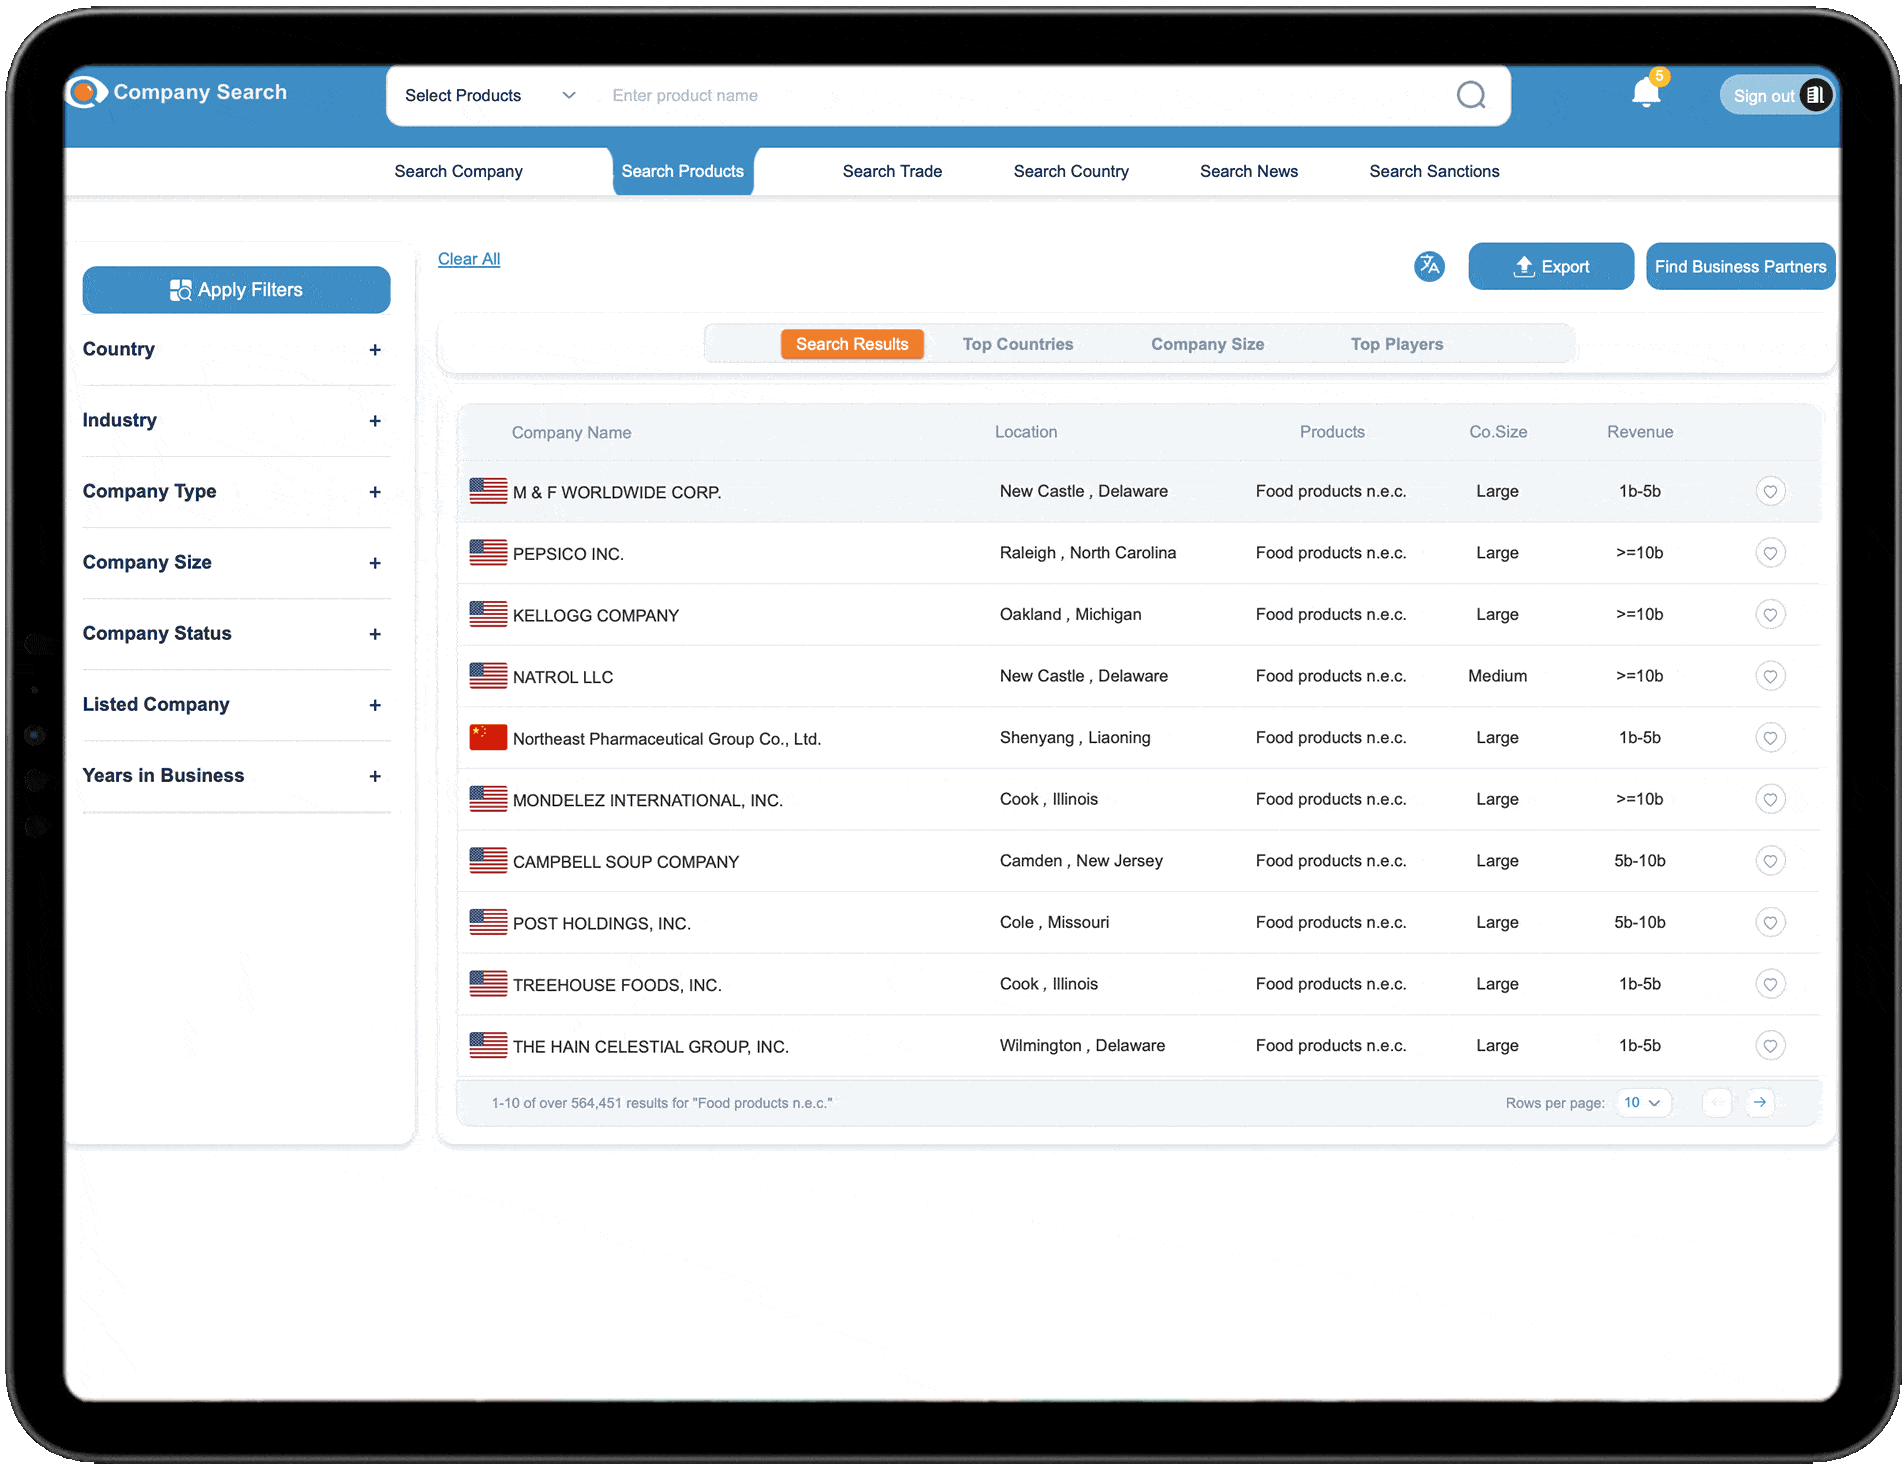Click the Location column header
The width and height of the screenshot is (1902, 1464).
pos(1026,432)
